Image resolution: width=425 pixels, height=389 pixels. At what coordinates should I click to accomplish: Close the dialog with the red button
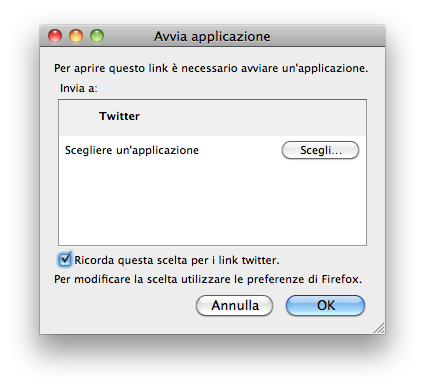(55, 36)
